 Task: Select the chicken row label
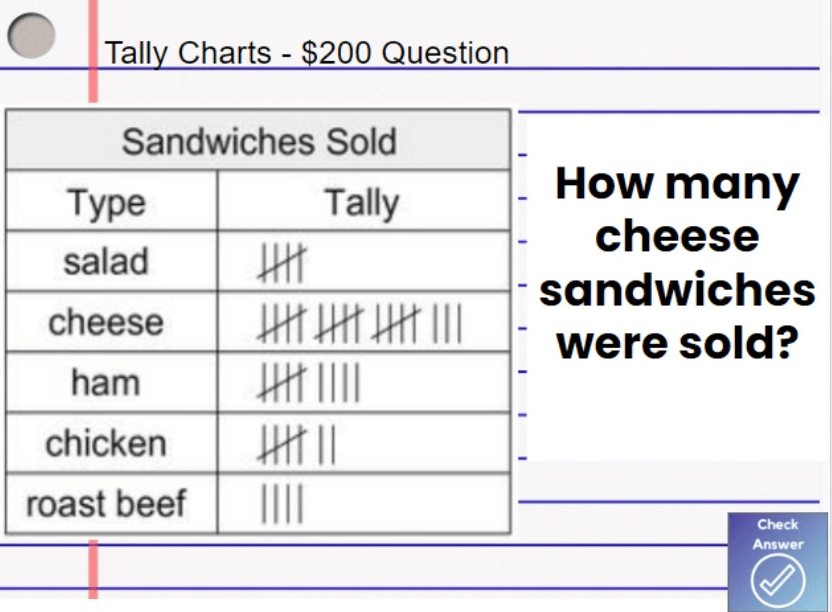pyautogui.click(x=106, y=443)
